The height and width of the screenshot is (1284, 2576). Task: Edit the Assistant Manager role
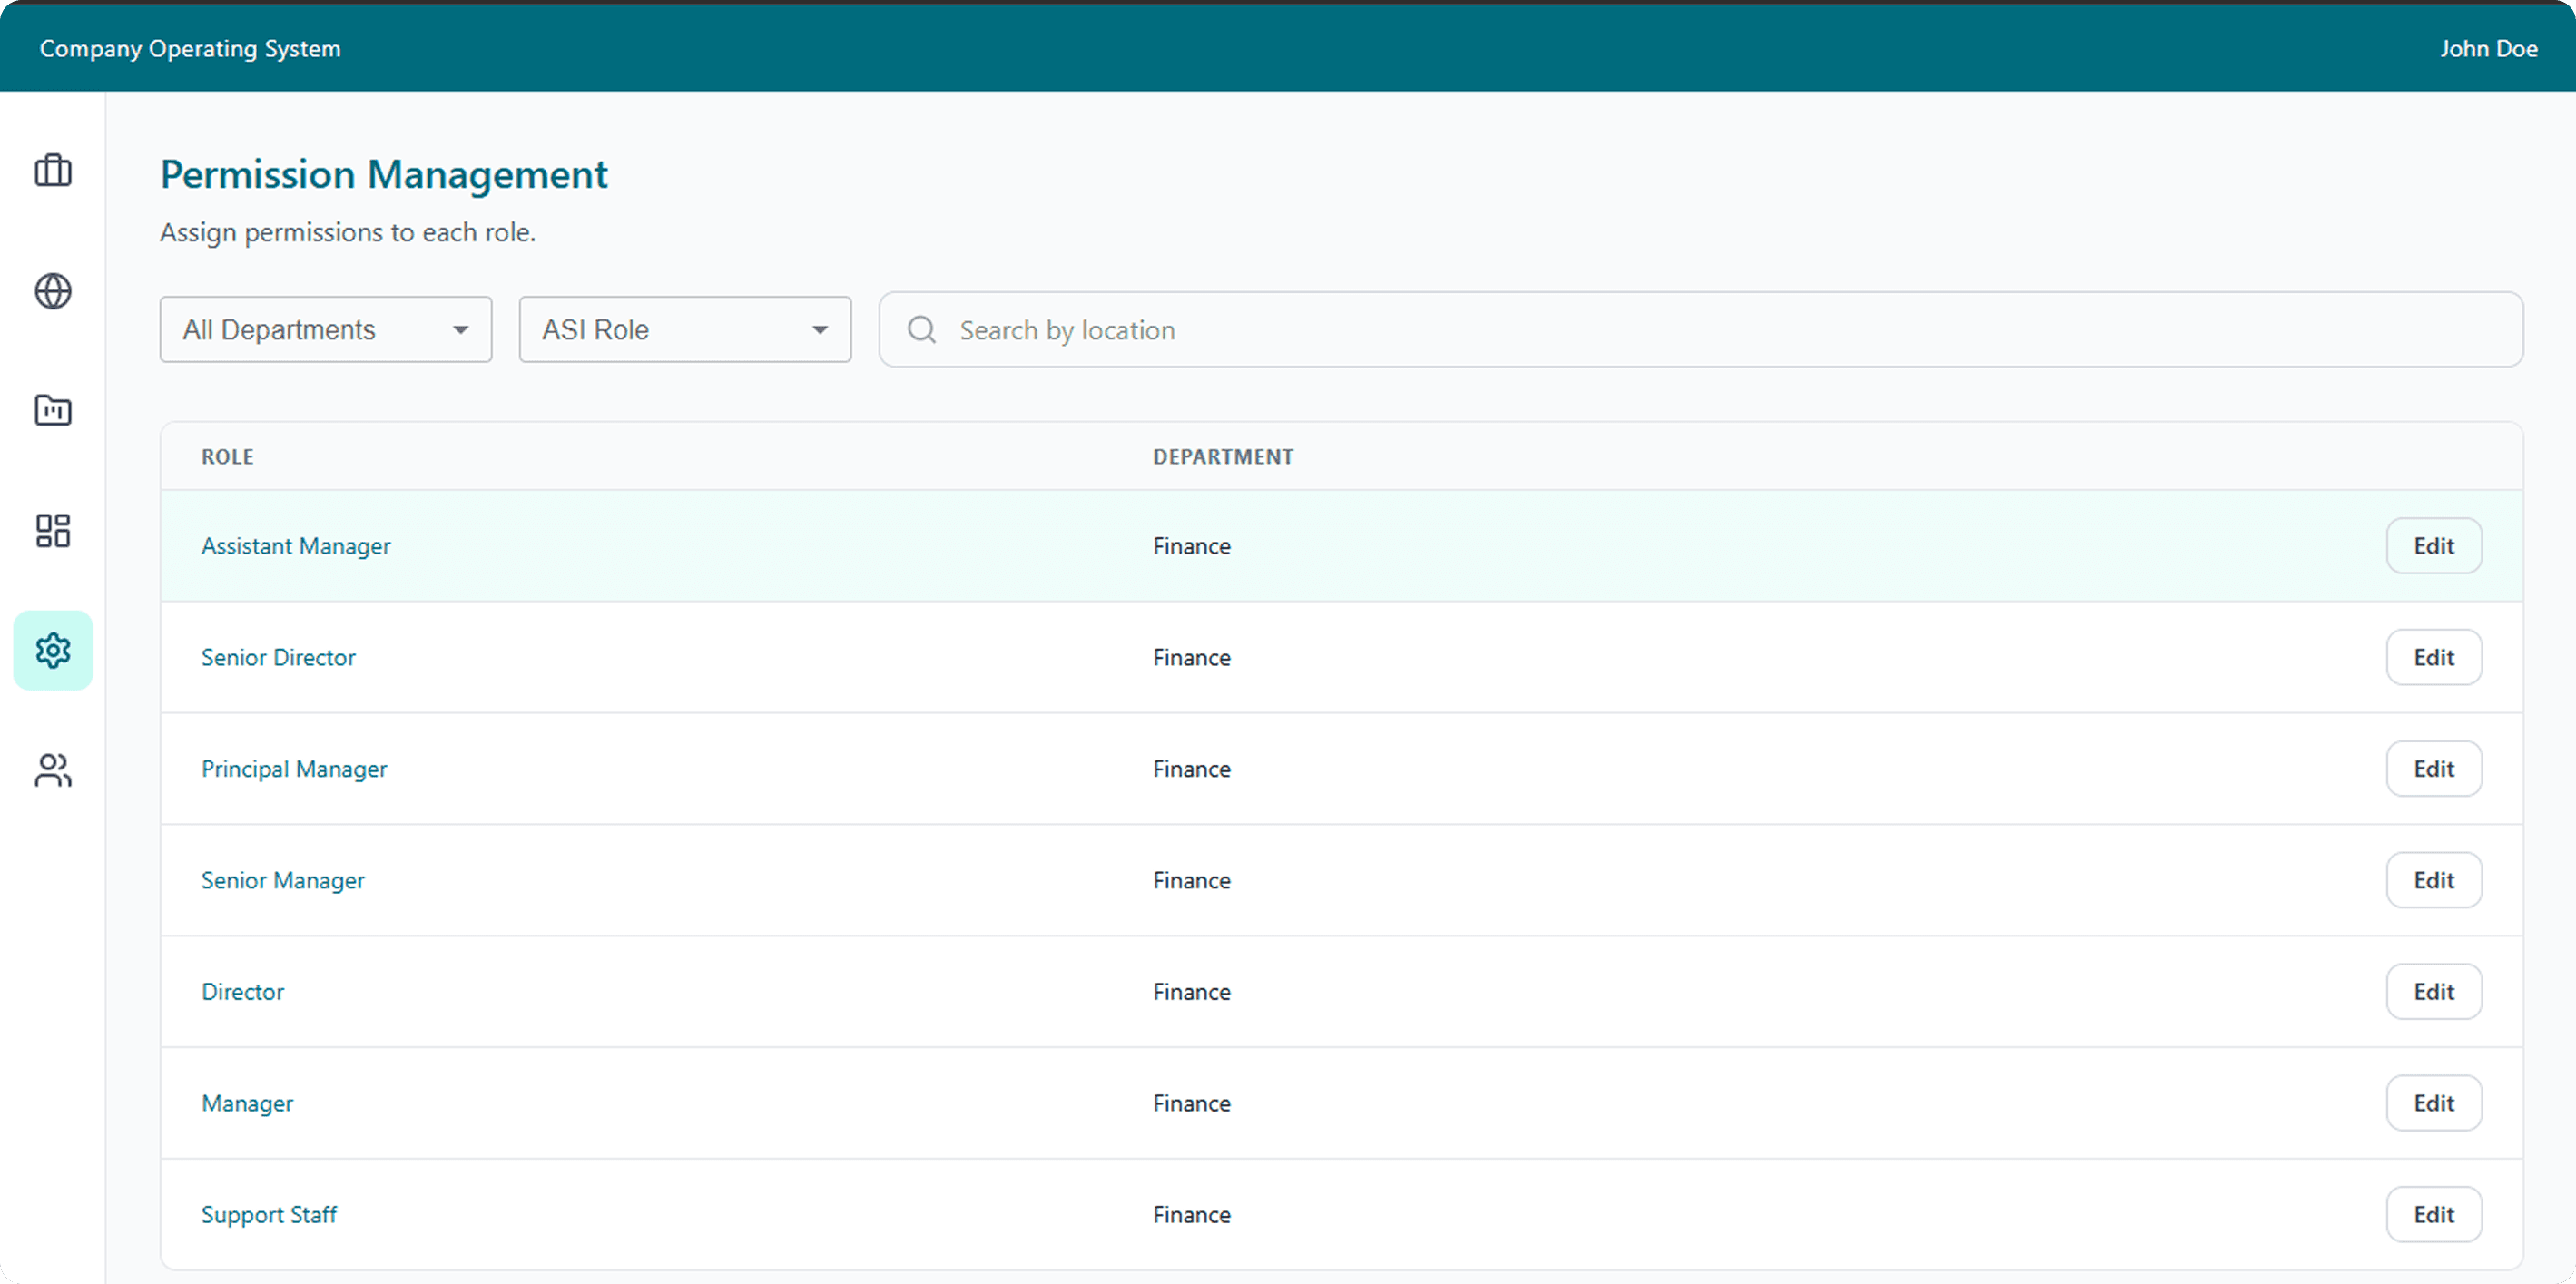(x=2434, y=546)
